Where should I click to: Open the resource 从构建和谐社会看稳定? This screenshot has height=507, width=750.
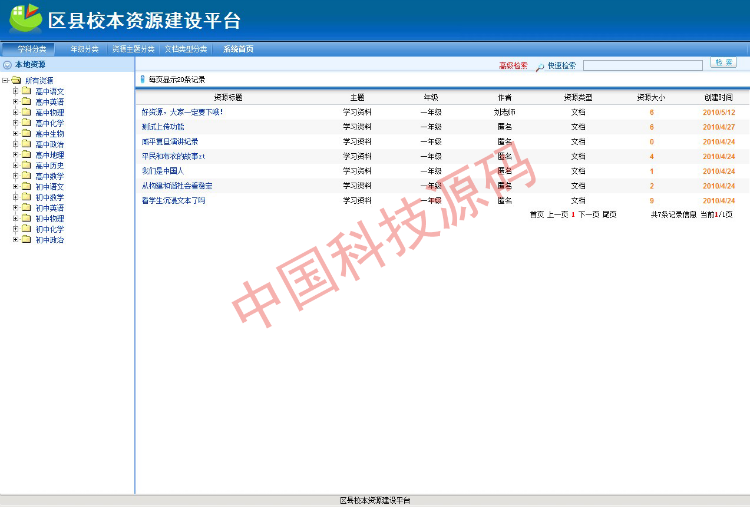tap(177, 186)
